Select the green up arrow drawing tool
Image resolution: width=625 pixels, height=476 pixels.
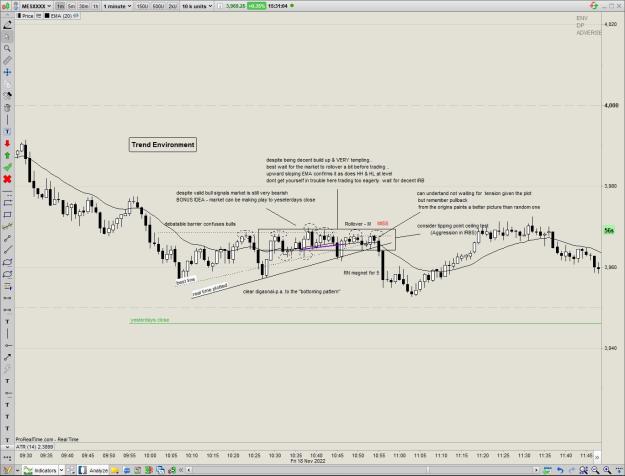7,155
